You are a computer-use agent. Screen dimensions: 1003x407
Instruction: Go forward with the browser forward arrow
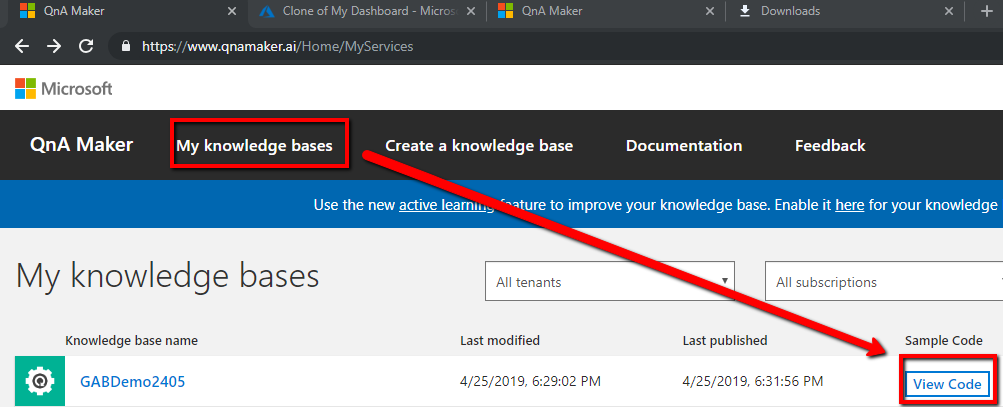click(x=54, y=46)
